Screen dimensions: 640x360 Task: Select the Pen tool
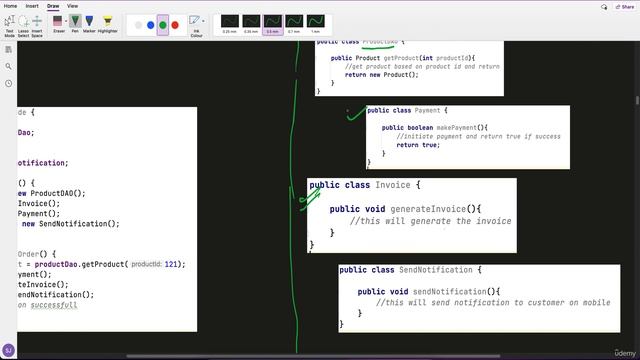click(x=75, y=24)
